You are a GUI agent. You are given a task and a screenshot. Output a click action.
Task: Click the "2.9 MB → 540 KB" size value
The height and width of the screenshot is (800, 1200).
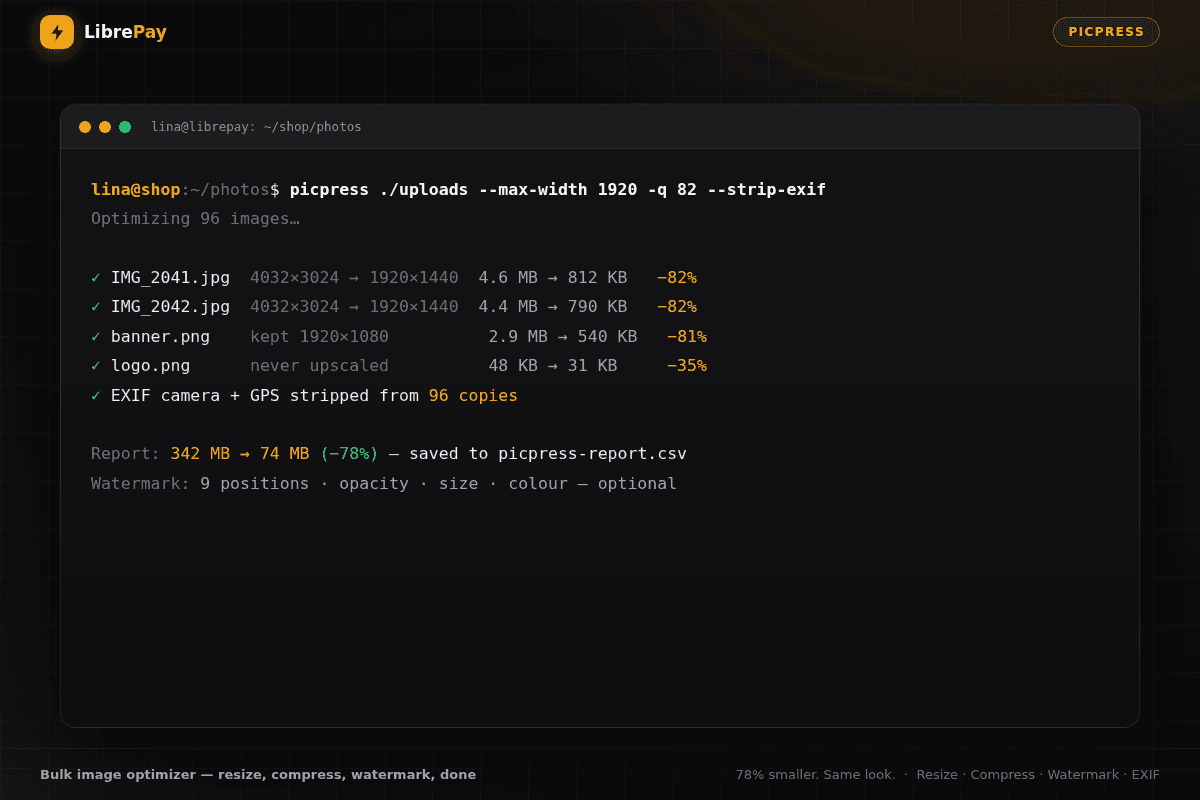[x=563, y=337]
